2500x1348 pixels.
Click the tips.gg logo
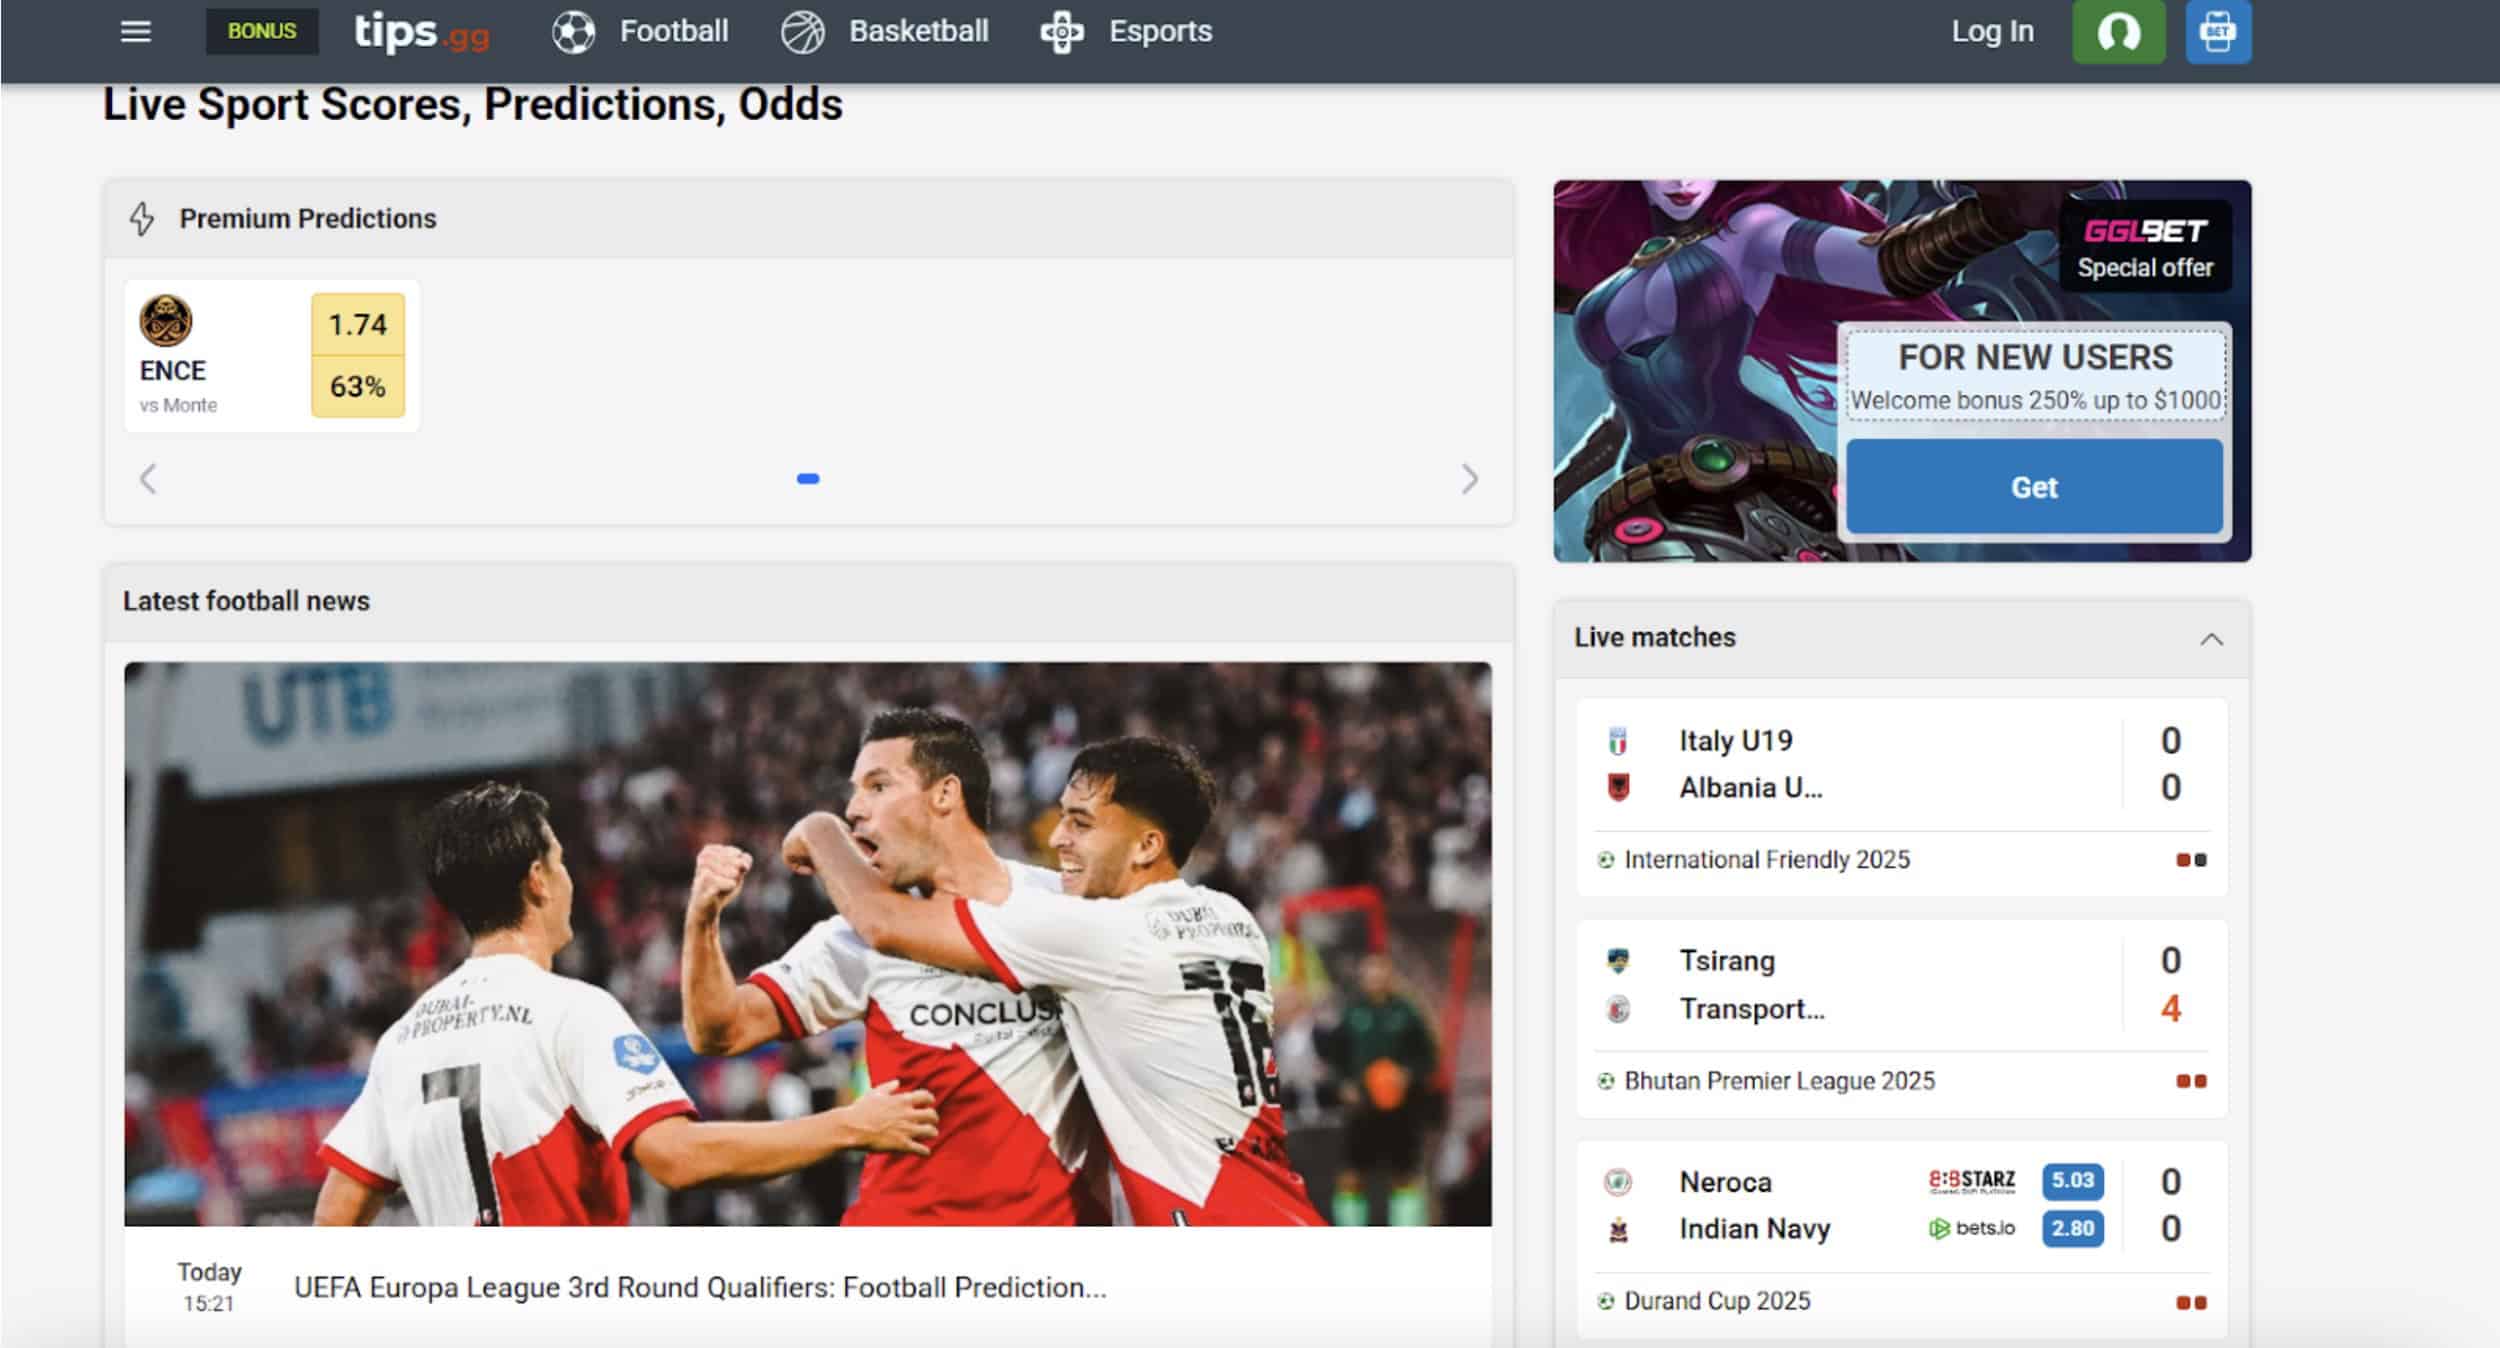tap(421, 32)
